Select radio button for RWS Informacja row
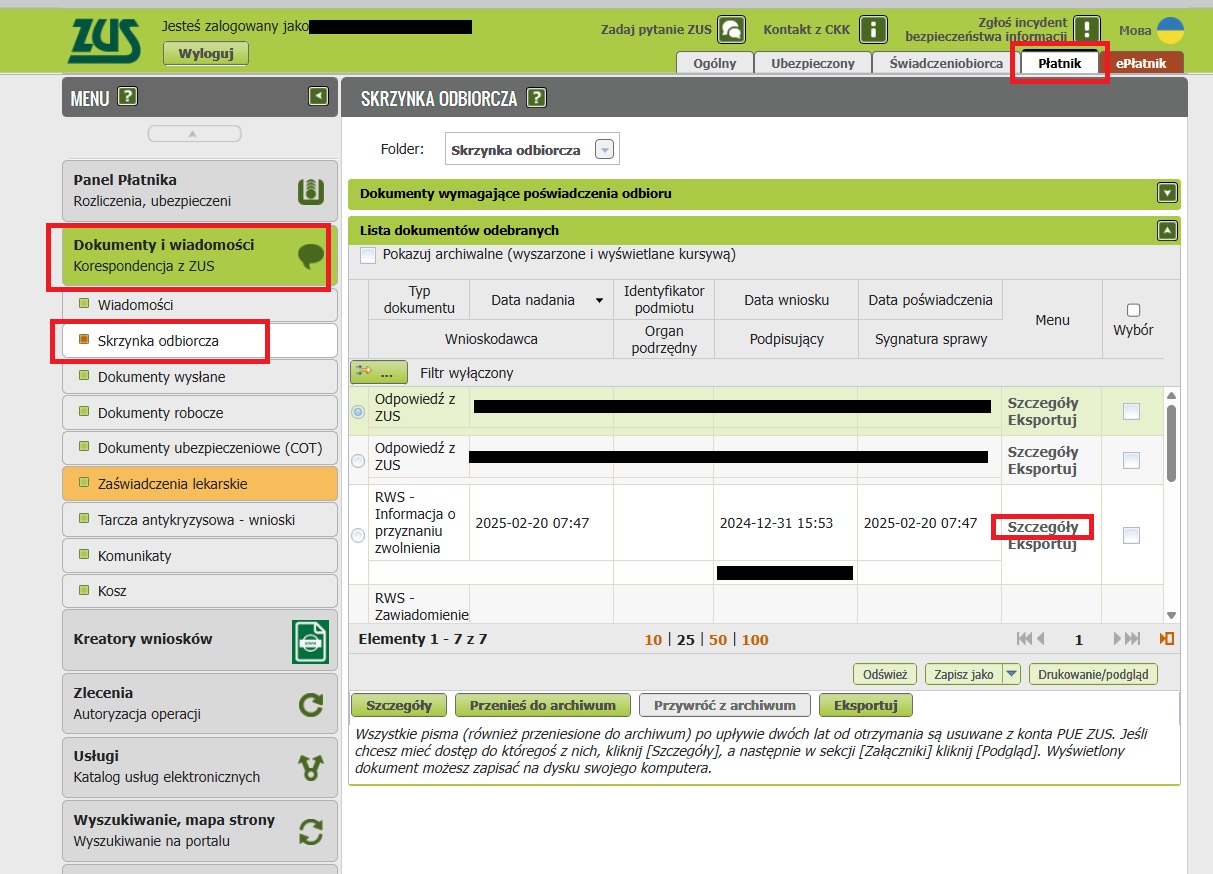 pos(359,535)
